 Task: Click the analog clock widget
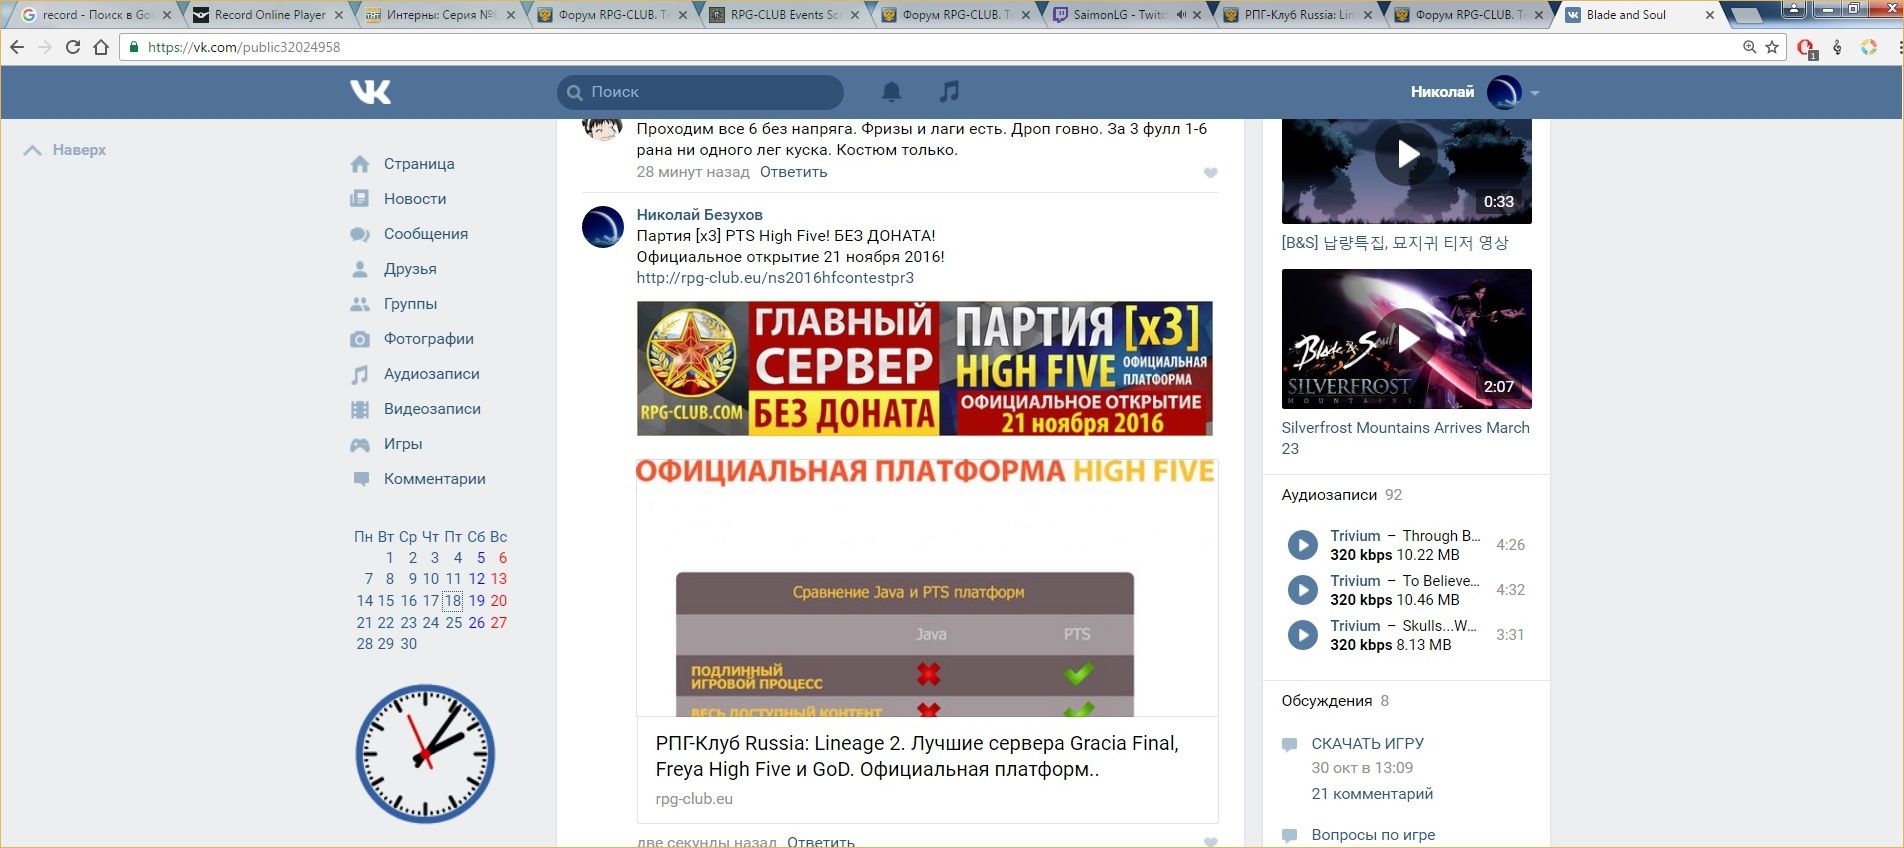(426, 754)
